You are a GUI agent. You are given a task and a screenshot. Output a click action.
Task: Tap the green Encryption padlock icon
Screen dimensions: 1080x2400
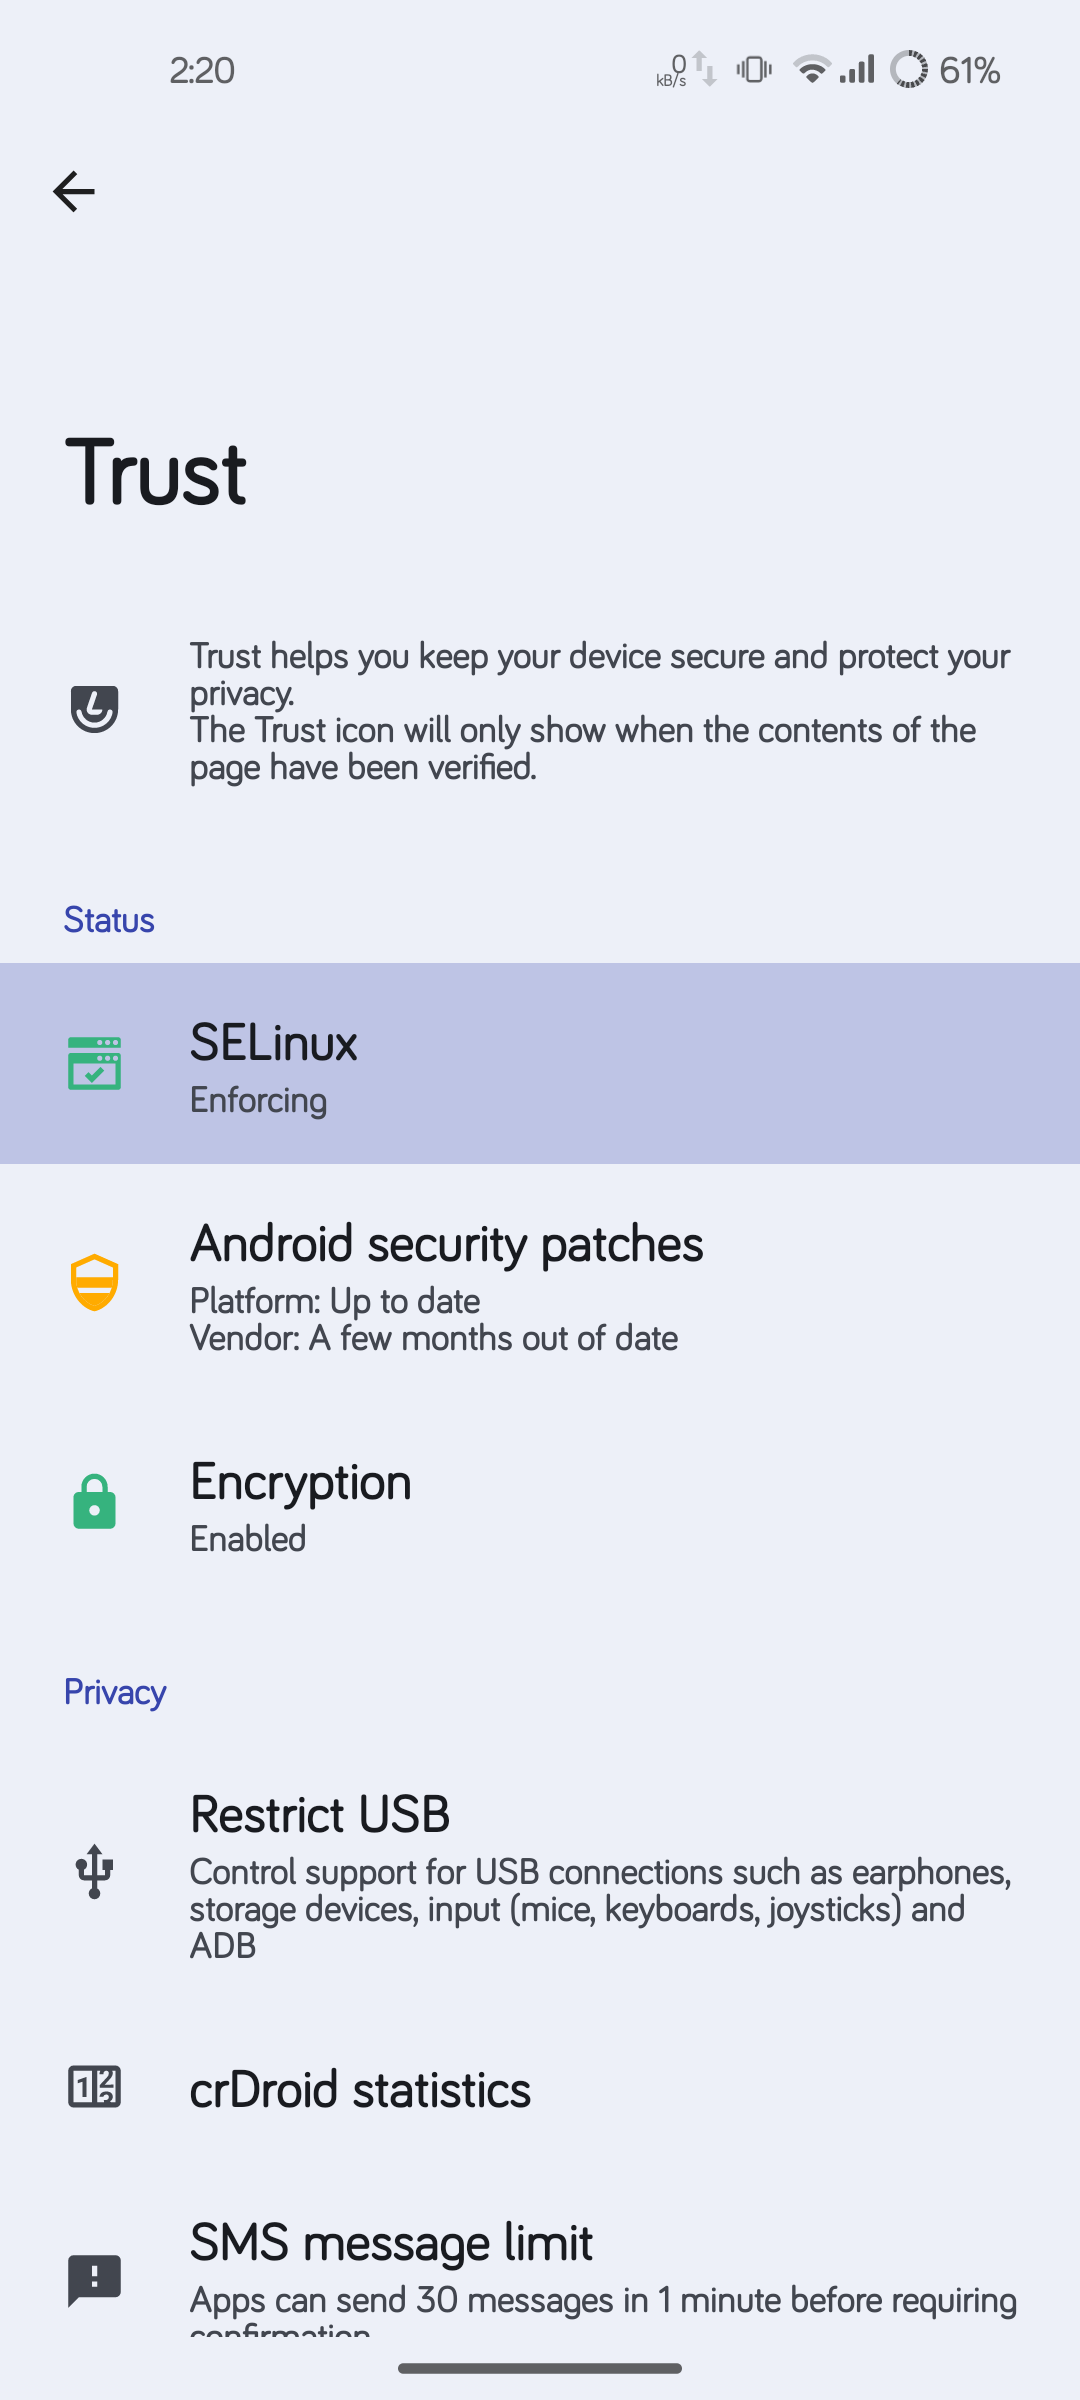point(95,1501)
